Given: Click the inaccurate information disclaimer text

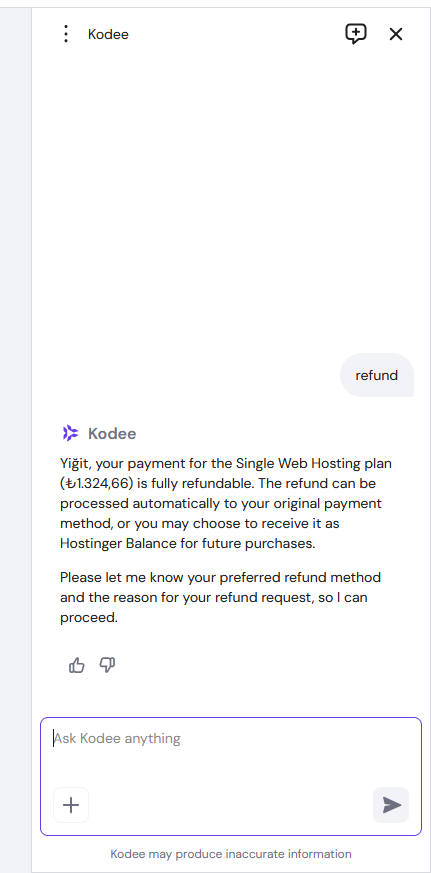Looking at the screenshot, I should 231,854.
